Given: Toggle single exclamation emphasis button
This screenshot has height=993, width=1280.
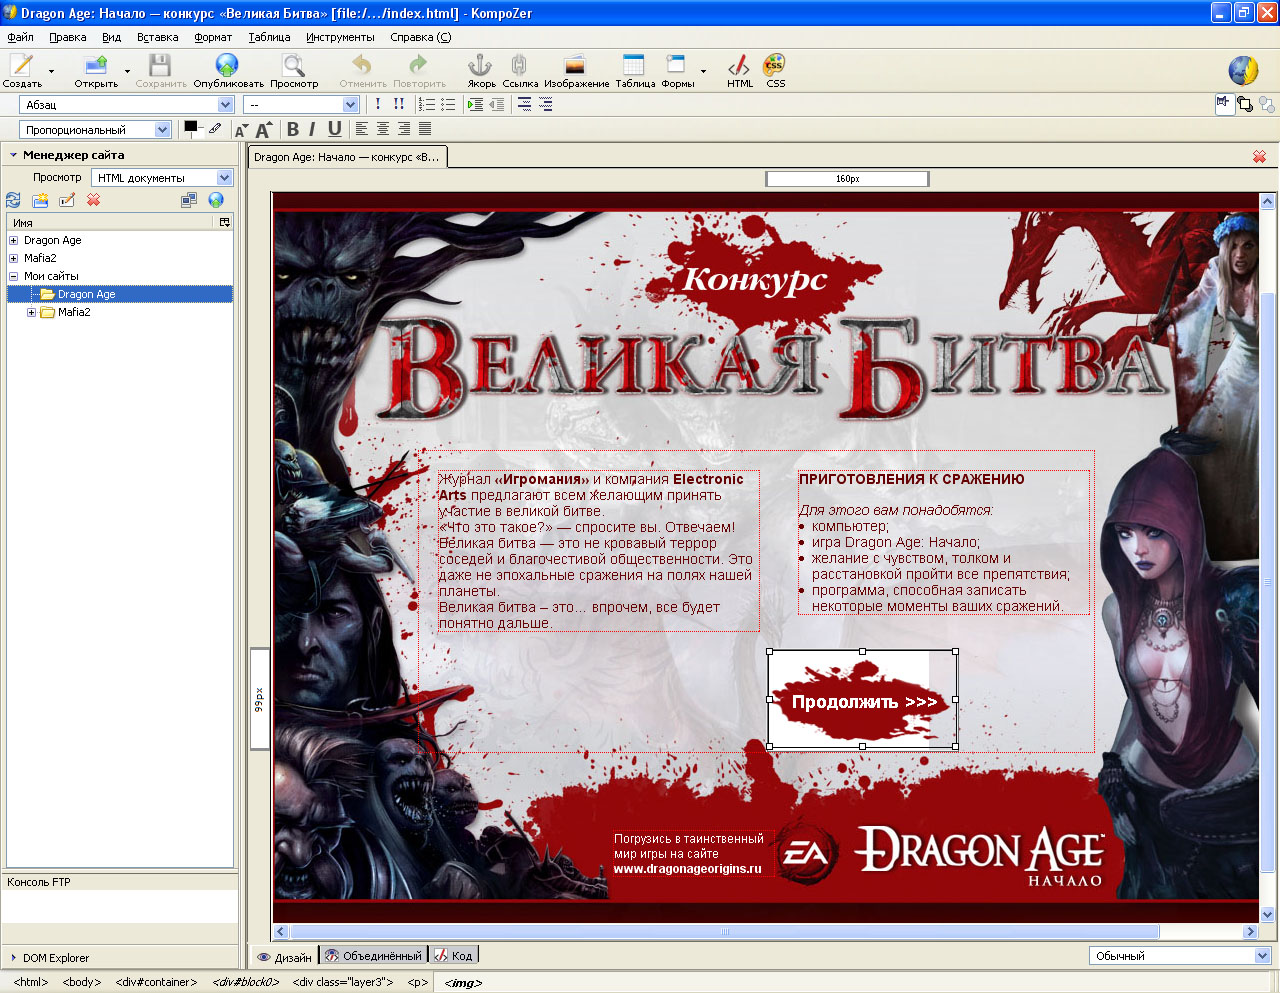Looking at the screenshot, I should tap(378, 104).
